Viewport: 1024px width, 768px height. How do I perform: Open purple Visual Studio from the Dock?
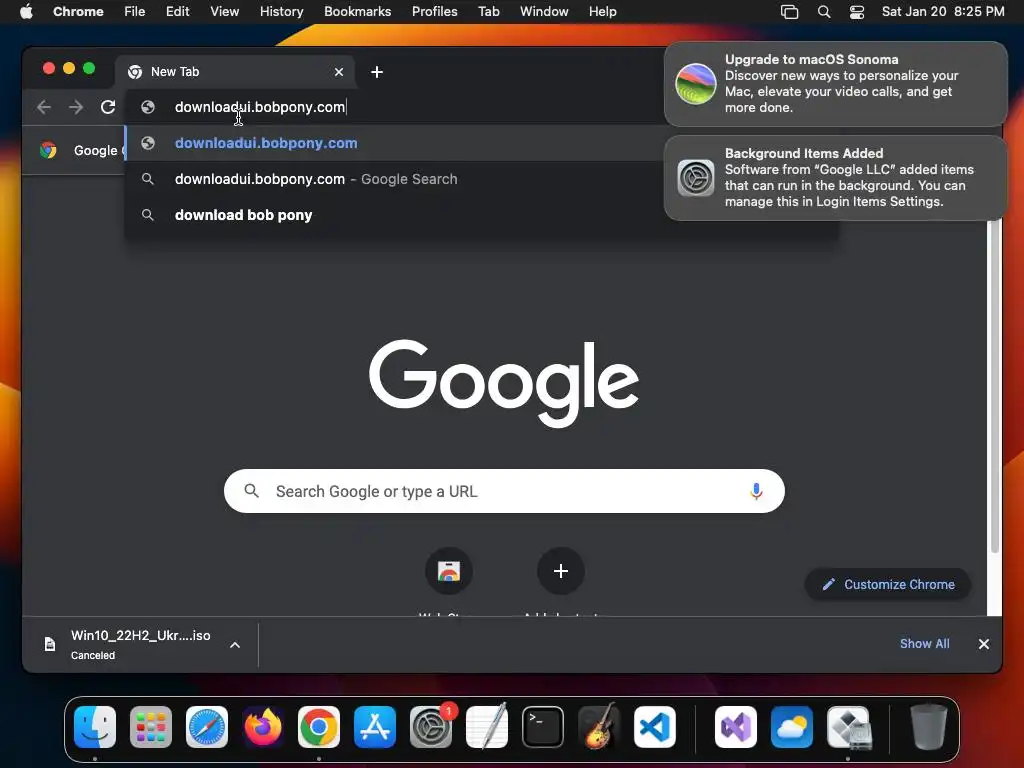click(736, 727)
